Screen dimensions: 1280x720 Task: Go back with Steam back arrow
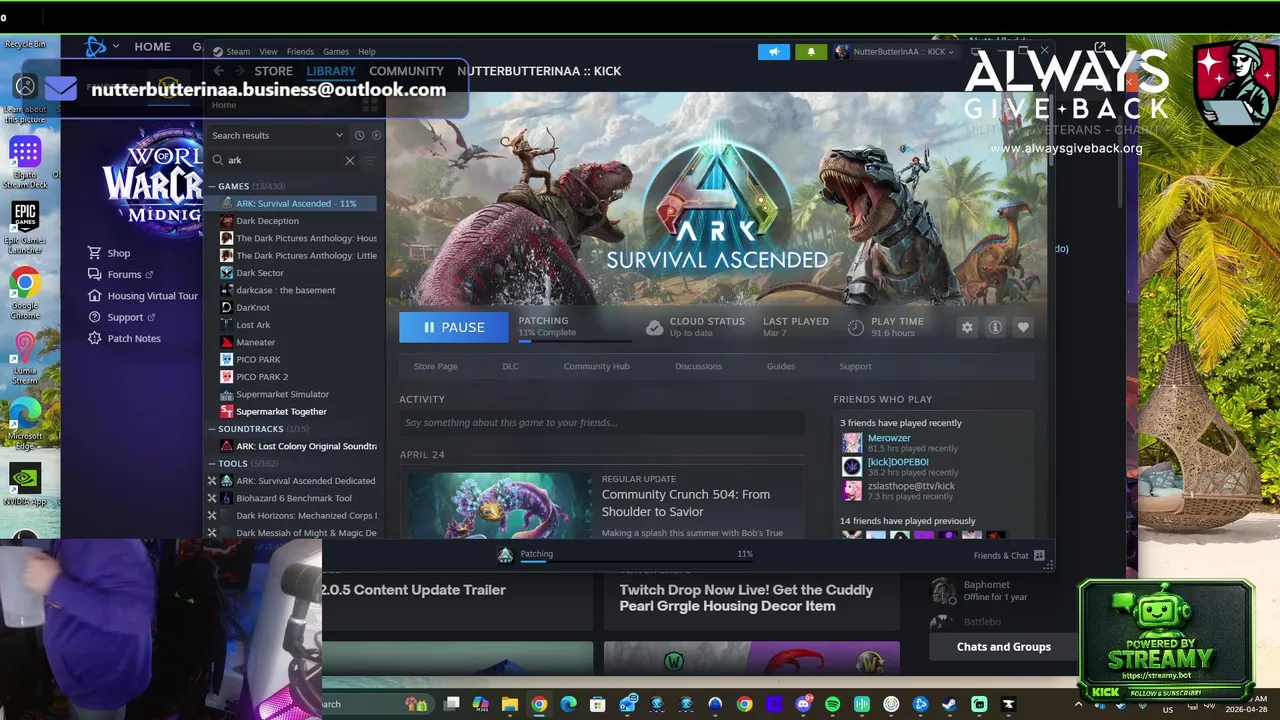click(x=218, y=71)
